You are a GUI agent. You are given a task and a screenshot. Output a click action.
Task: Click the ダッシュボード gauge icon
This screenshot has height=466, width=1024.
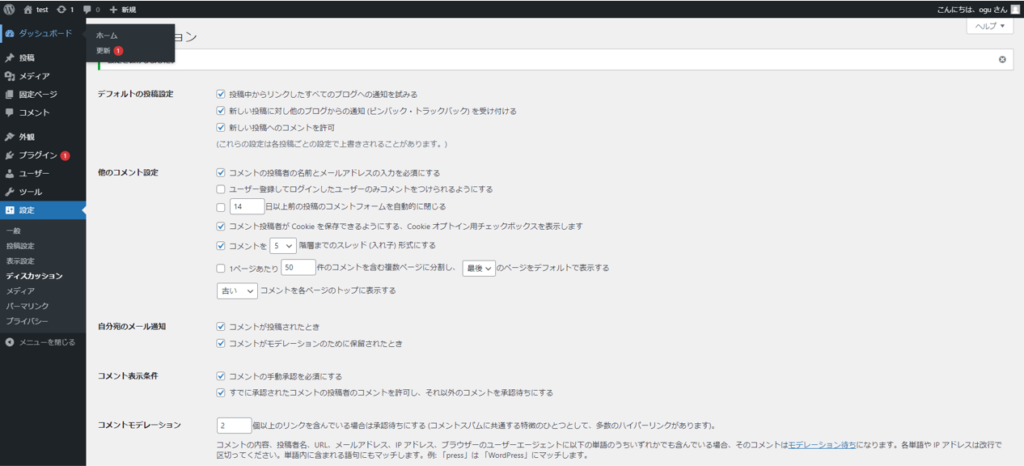click(x=9, y=33)
